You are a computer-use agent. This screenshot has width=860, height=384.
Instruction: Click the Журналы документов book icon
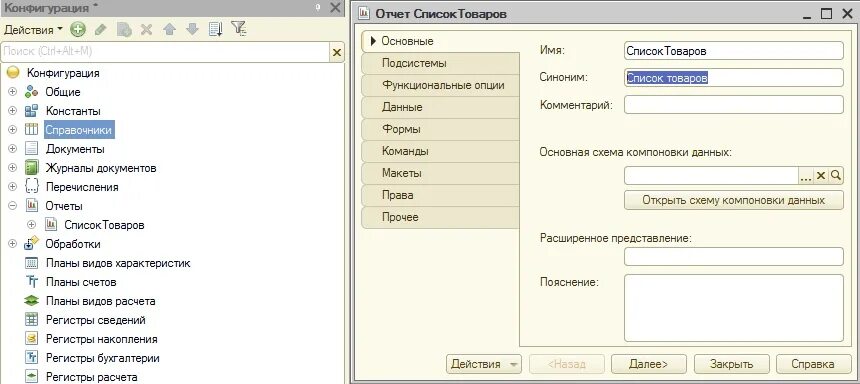pyautogui.click(x=31, y=168)
